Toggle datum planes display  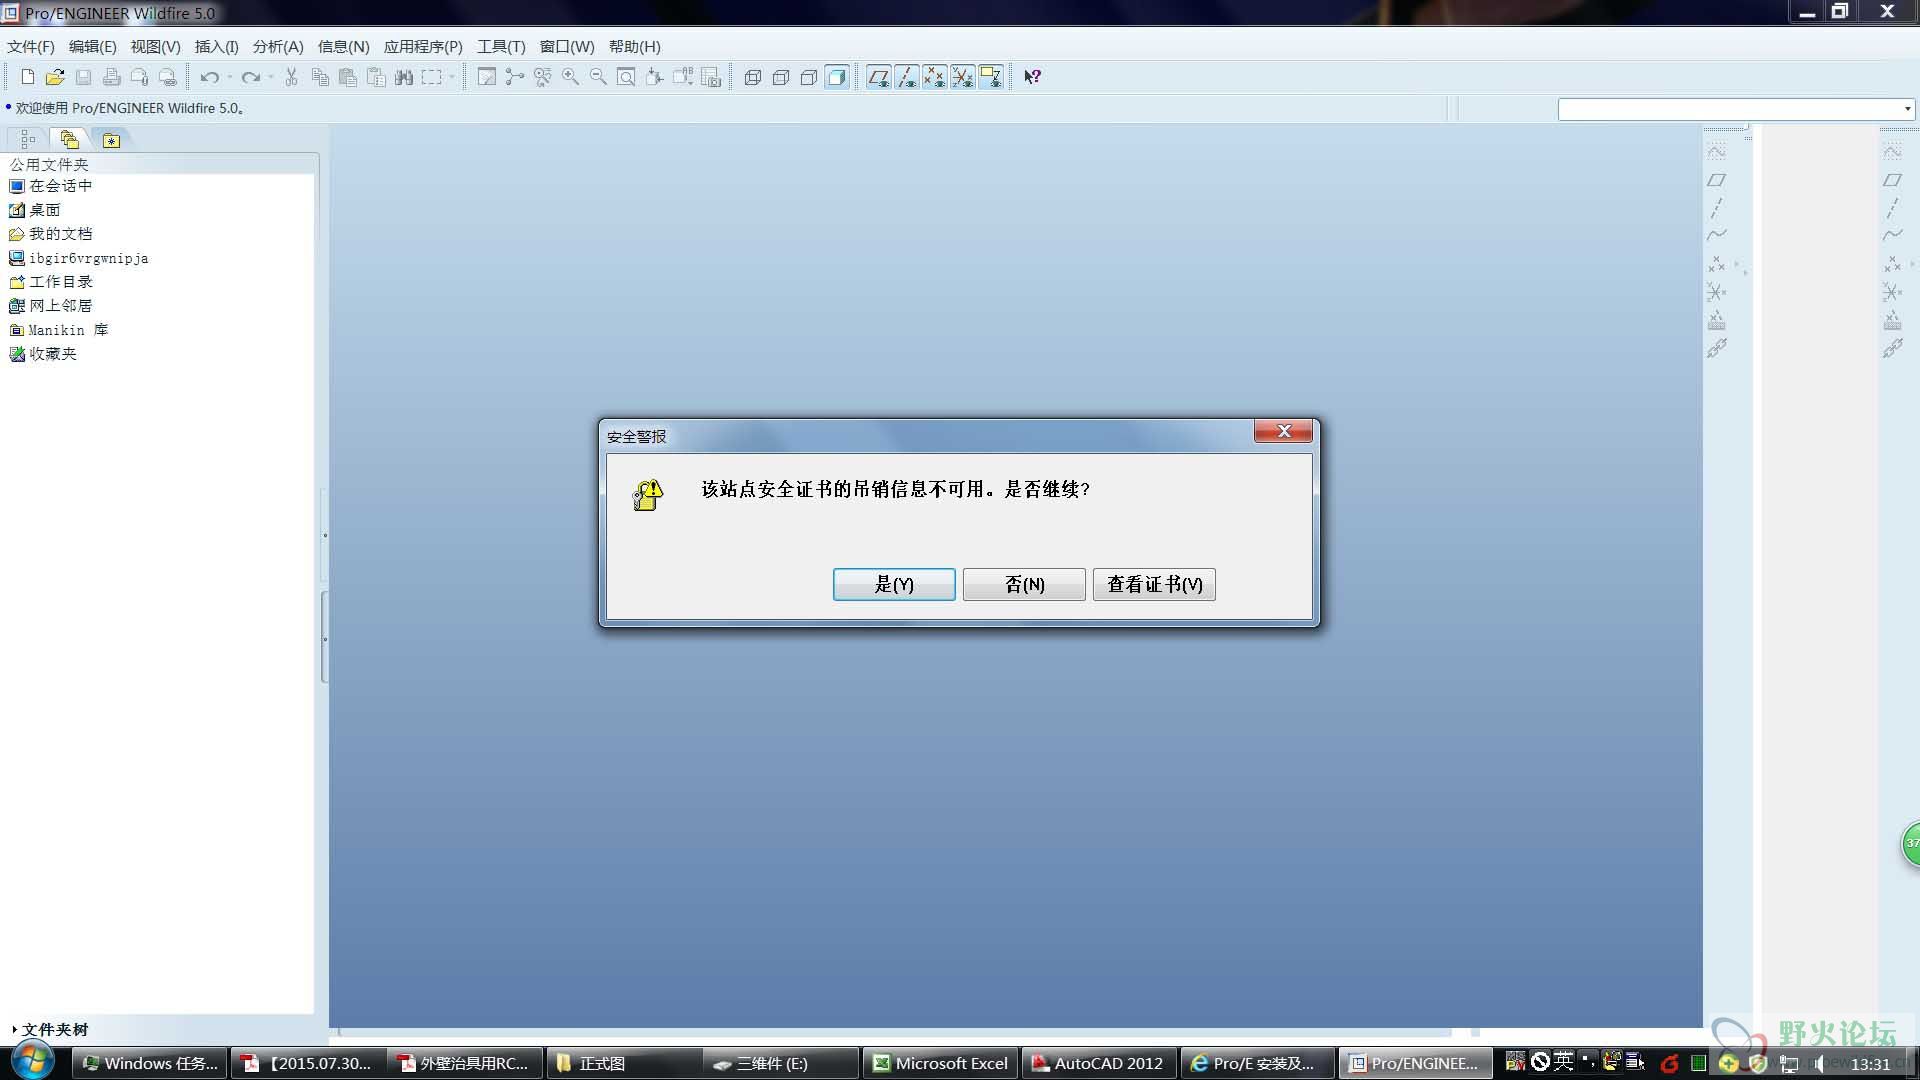879,77
